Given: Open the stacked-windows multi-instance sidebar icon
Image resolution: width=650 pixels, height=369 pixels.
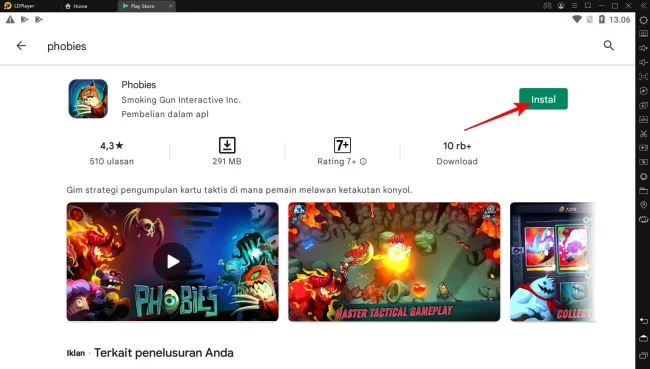Looking at the screenshot, I should pyautogui.click(x=643, y=105).
